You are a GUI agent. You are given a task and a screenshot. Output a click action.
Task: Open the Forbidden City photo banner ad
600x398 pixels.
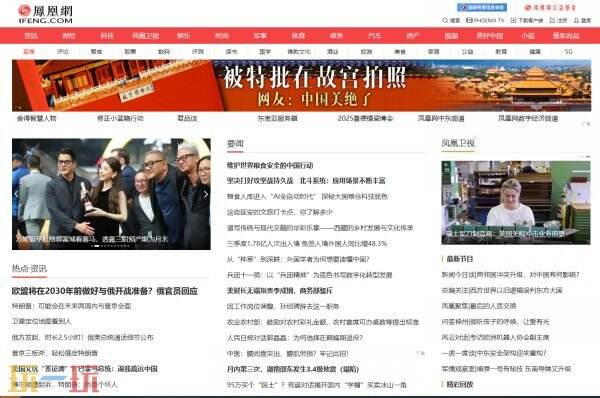(x=302, y=85)
